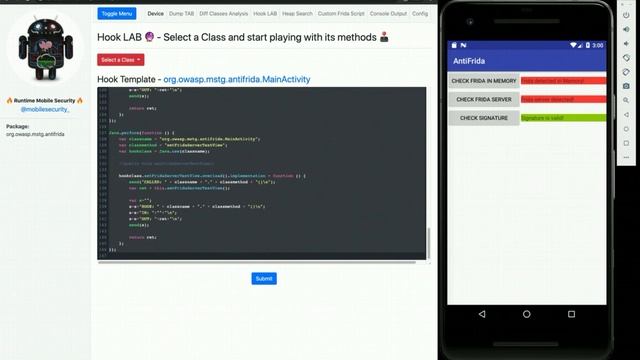Click the Hook LAB page heading
Screen dimensions: 640x360
243,37
